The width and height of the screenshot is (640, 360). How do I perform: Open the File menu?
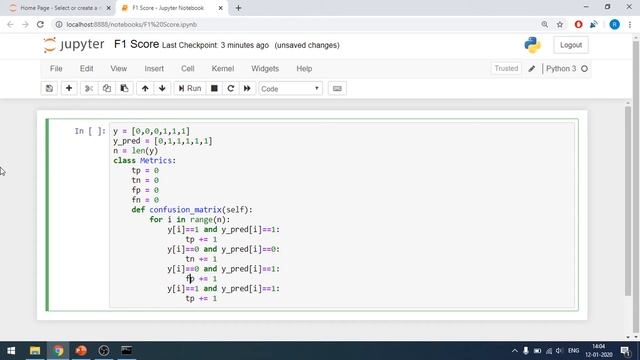pos(56,69)
